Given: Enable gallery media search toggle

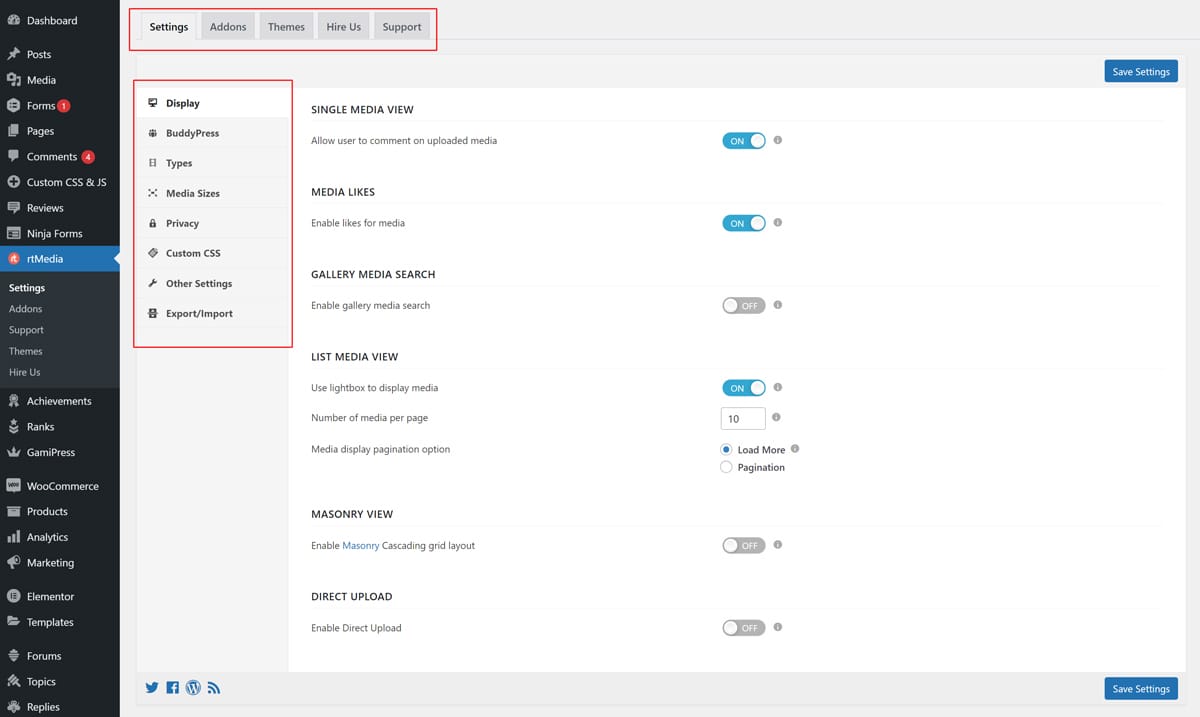Looking at the screenshot, I should pyautogui.click(x=743, y=305).
